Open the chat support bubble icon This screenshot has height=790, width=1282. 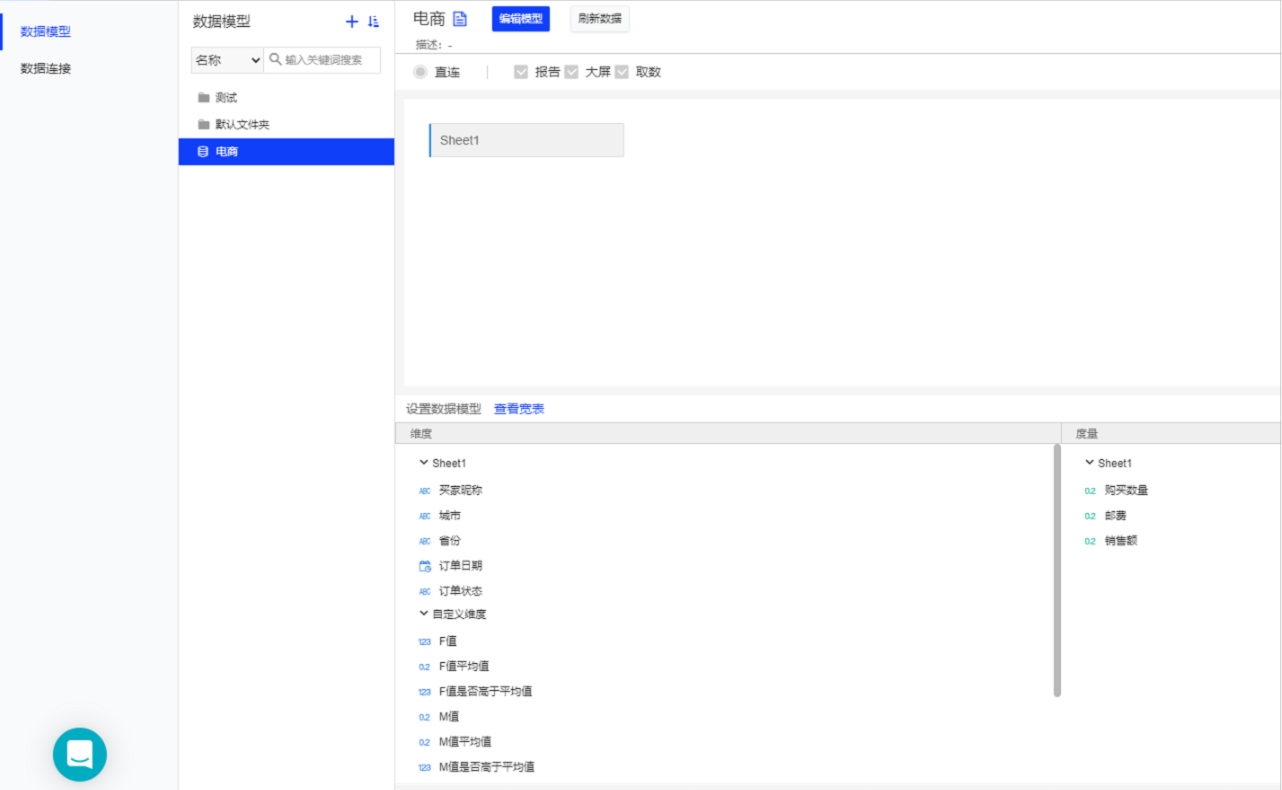pyautogui.click(x=80, y=755)
